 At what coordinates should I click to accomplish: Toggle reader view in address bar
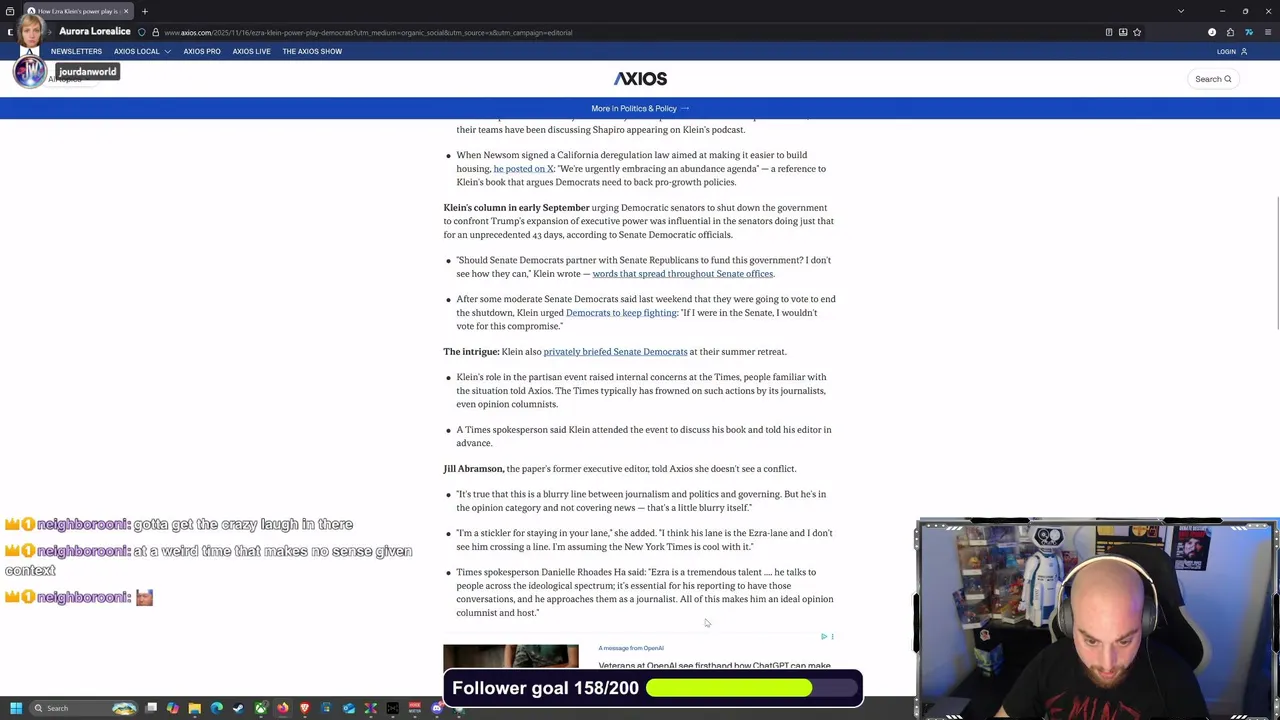point(1109,32)
